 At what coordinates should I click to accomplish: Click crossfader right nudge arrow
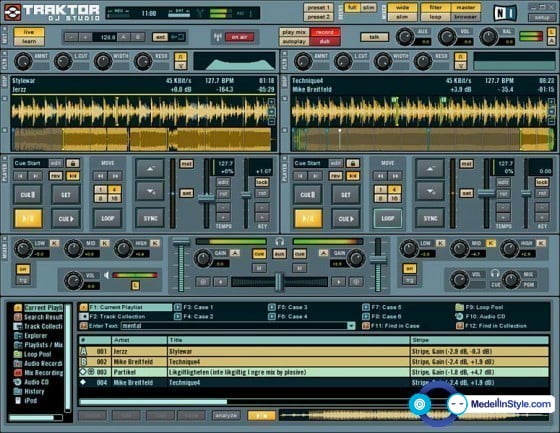click(338, 282)
